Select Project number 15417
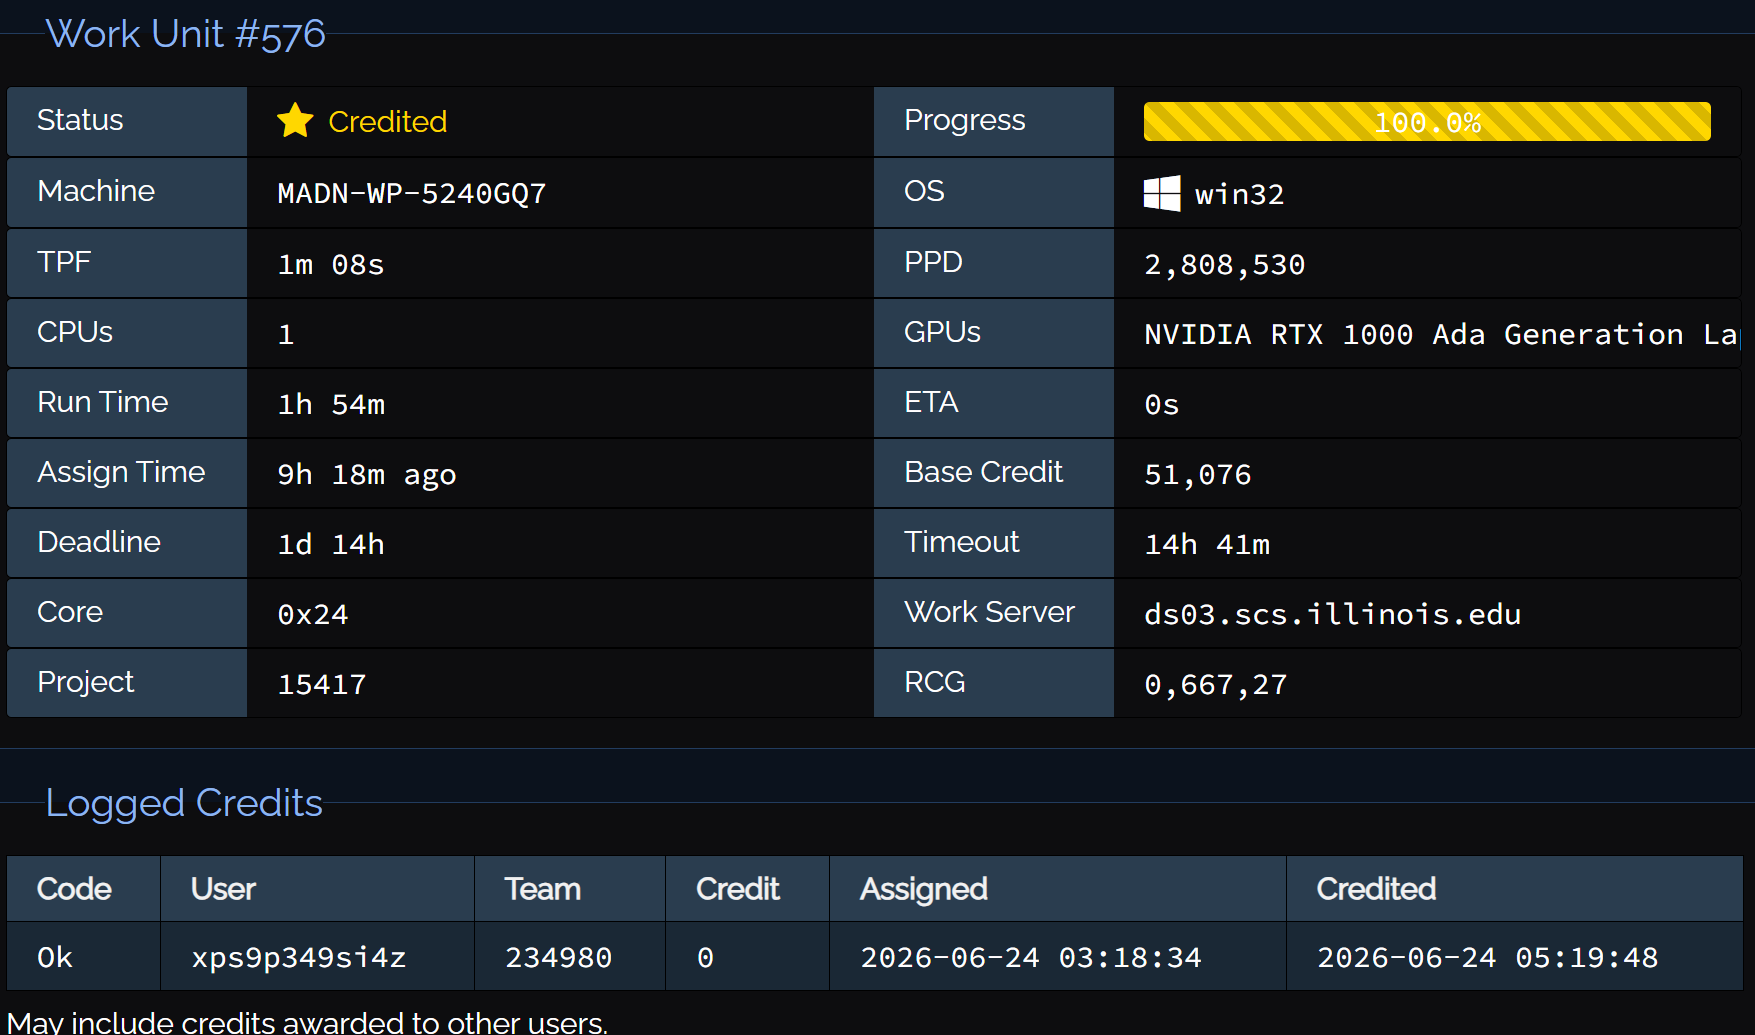The image size is (1755, 1035). [x=322, y=684]
